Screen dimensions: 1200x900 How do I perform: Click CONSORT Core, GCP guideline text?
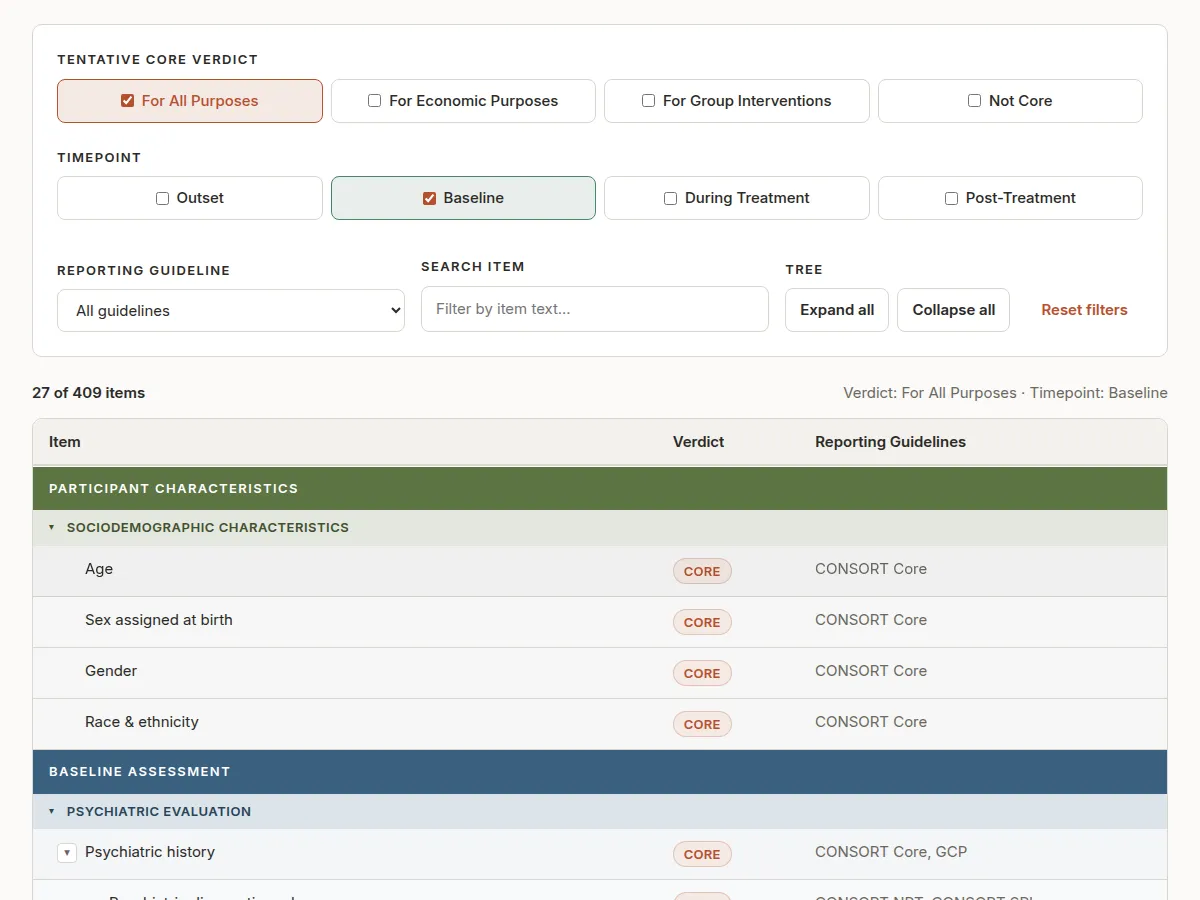tap(891, 852)
